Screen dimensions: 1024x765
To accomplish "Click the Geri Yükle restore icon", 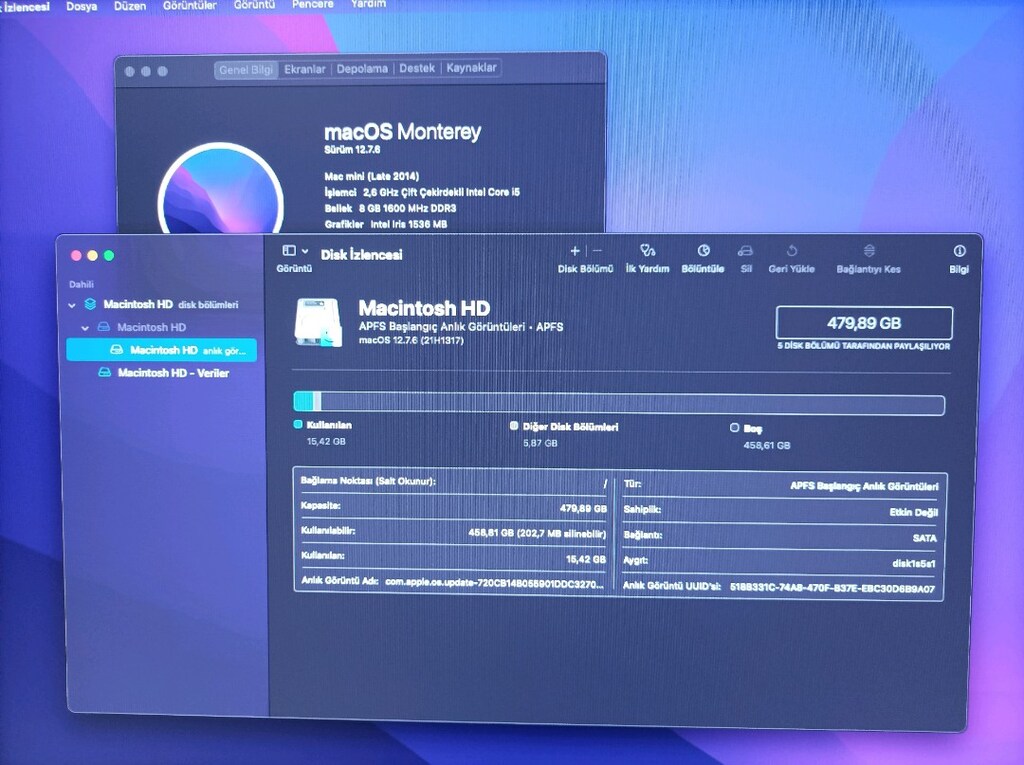I will pos(792,251).
